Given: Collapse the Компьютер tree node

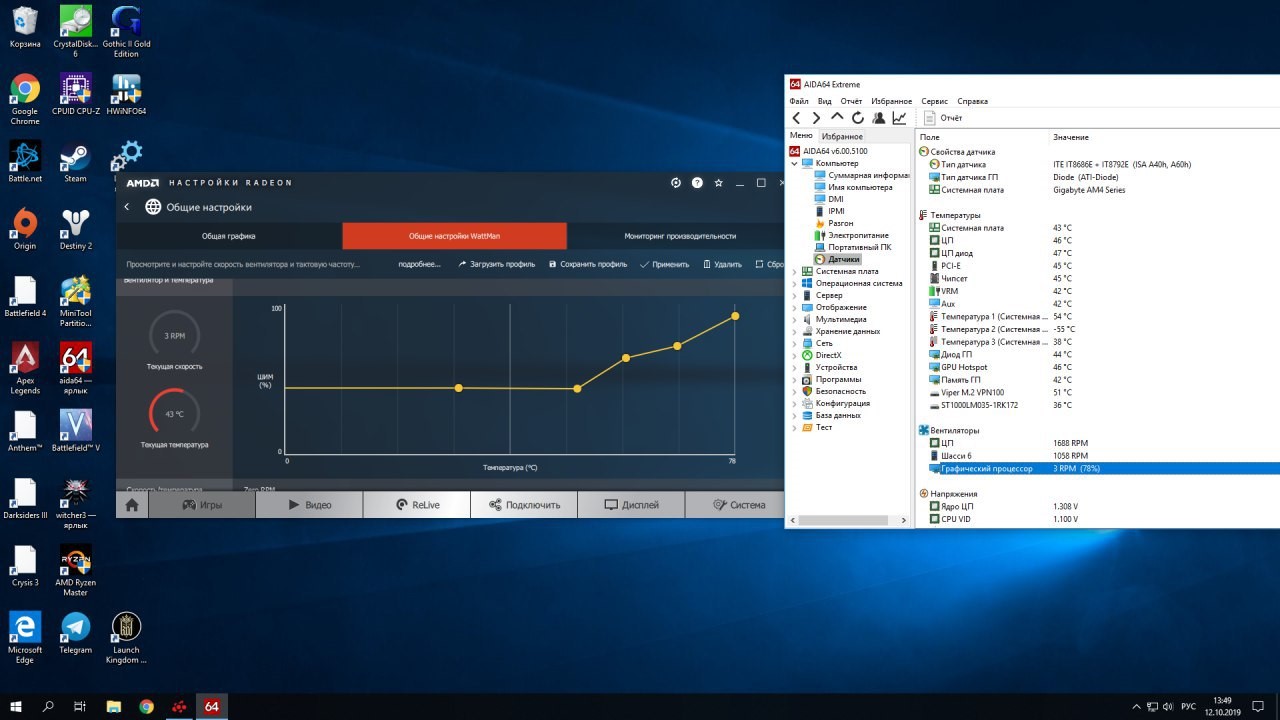Looking at the screenshot, I should (795, 163).
